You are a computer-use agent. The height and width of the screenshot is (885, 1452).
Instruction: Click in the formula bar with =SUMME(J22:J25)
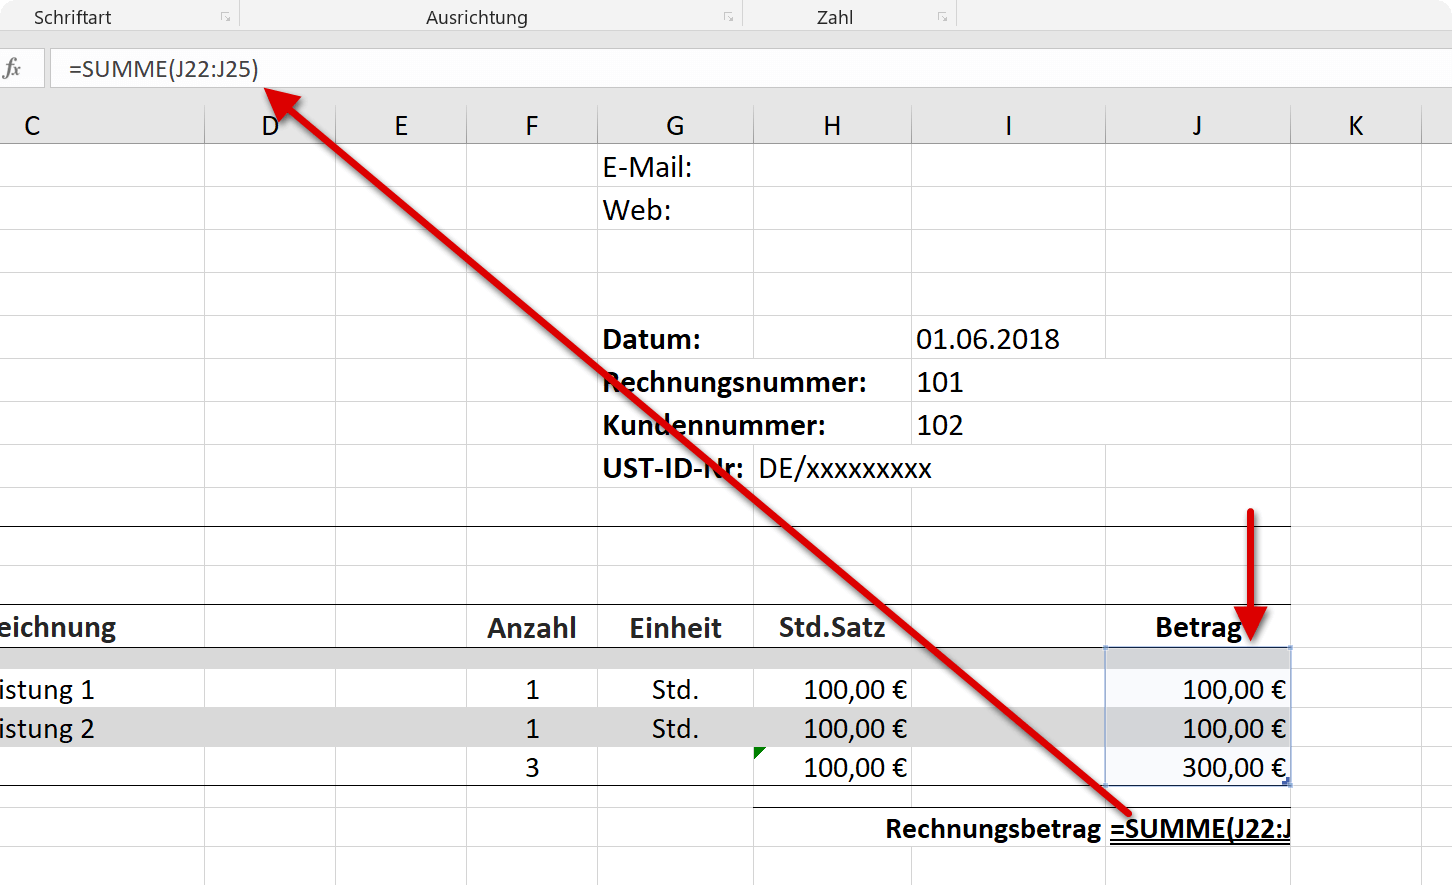(x=750, y=69)
